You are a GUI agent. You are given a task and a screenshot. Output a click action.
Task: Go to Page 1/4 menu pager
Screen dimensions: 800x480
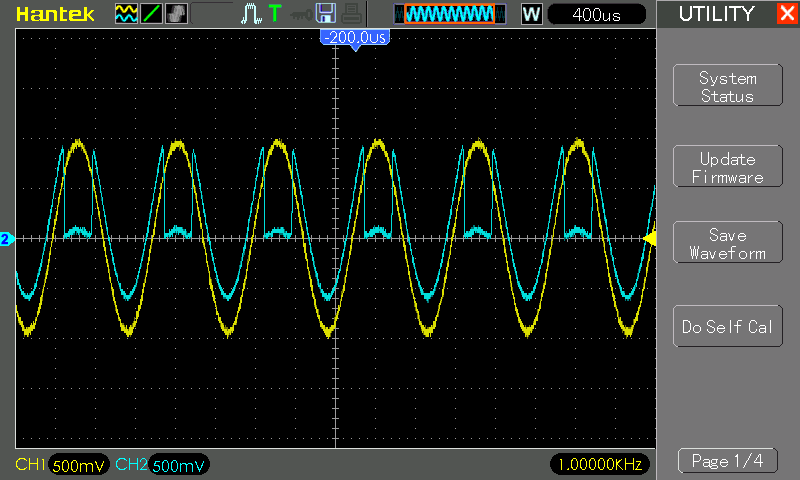[728, 461]
